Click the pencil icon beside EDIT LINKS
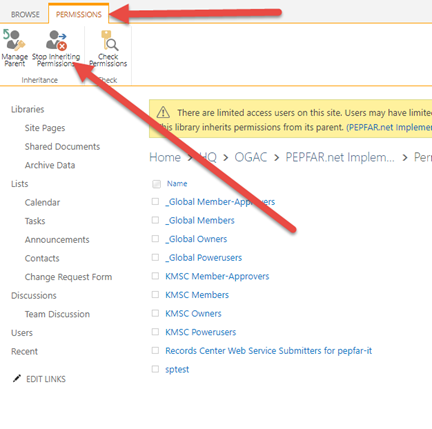The width and height of the screenshot is (432, 429). coord(17,379)
